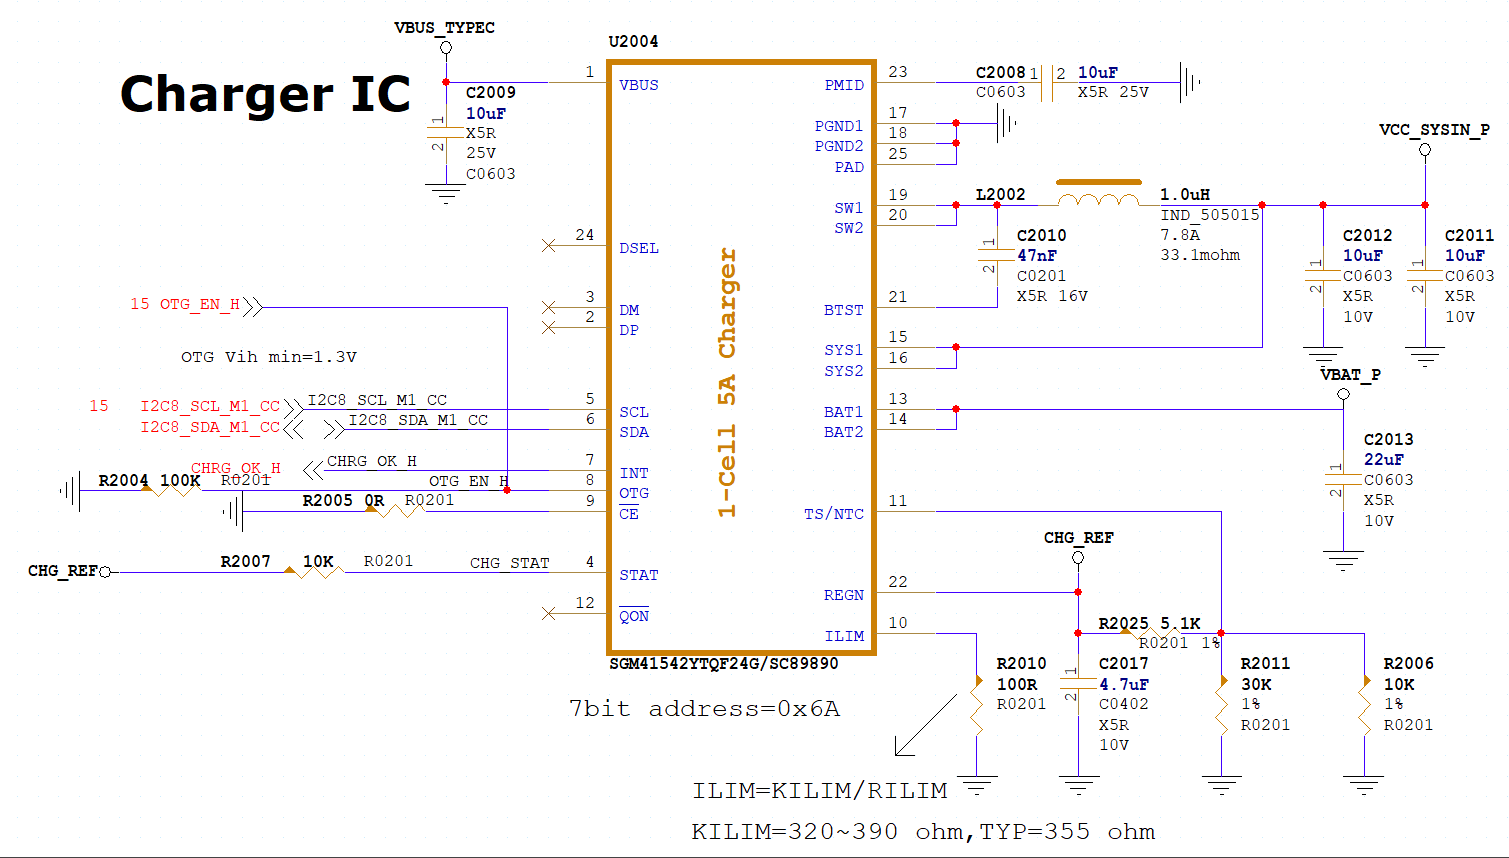Select the VCC_SYSIN_P power port
This screenshot has height=858, width=1509.
(1425, 150)
